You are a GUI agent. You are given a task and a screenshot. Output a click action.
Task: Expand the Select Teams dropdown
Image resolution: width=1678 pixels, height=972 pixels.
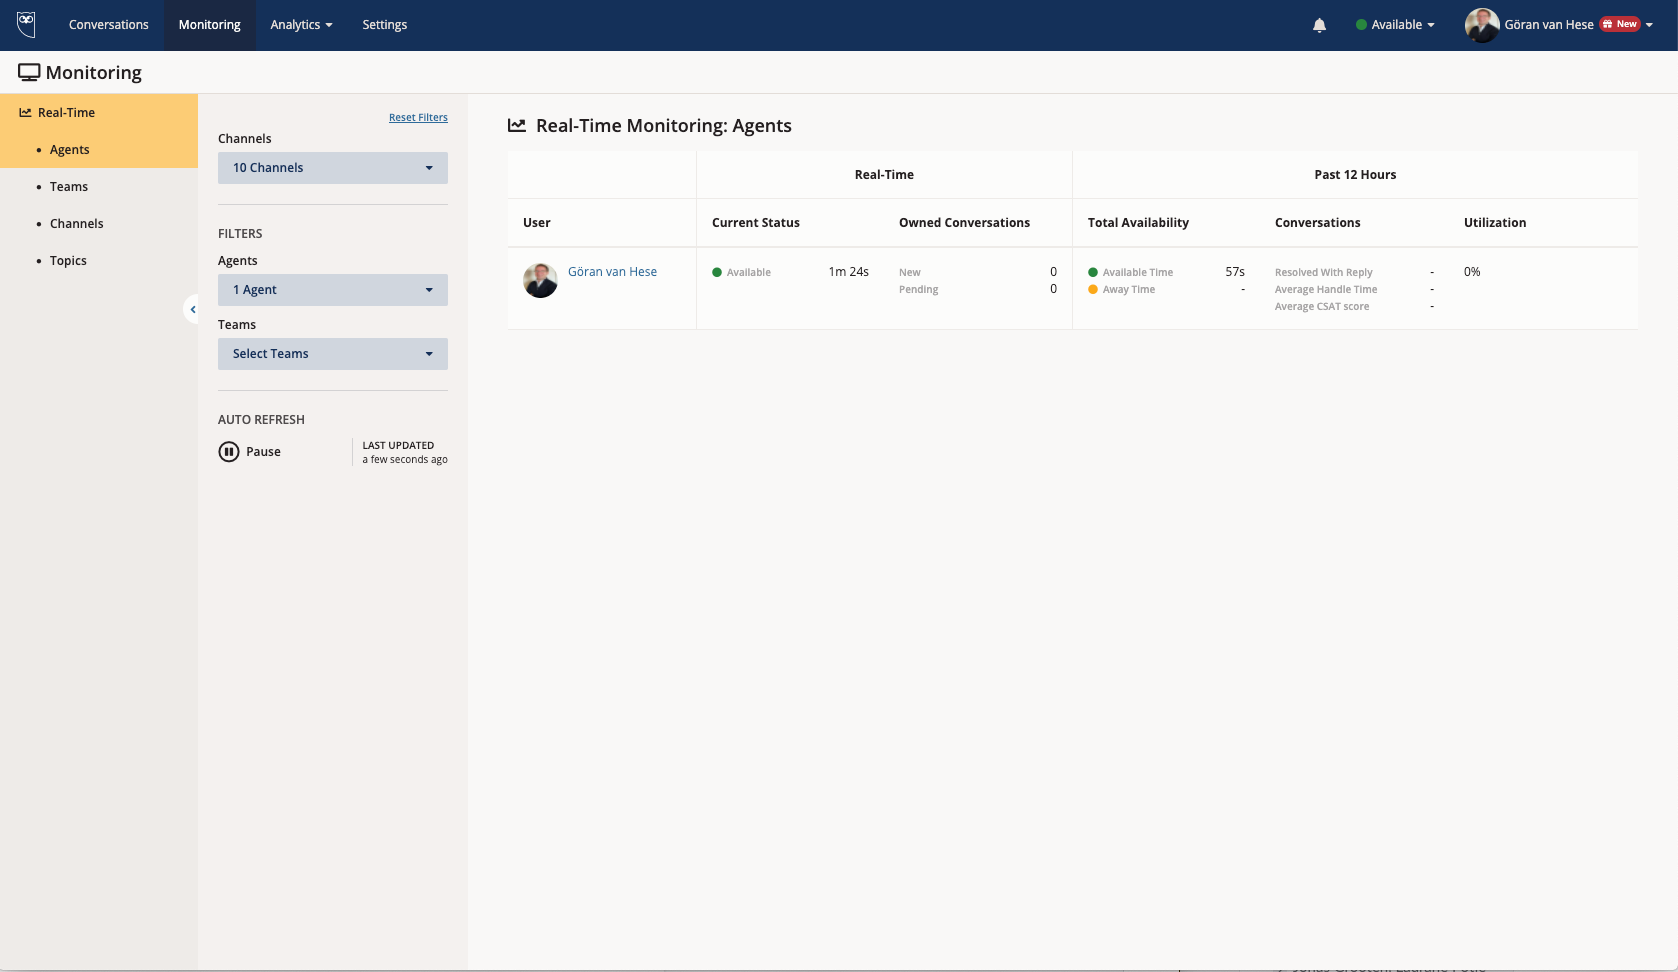point(332,354)
